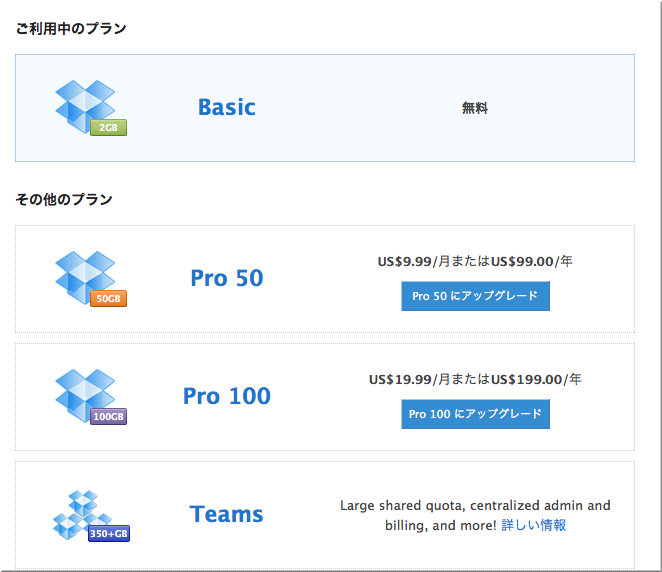Open the 詳しい情報 link for Teams
The height and width of the screenshot is (572, 662).
[x=534, y=525]
